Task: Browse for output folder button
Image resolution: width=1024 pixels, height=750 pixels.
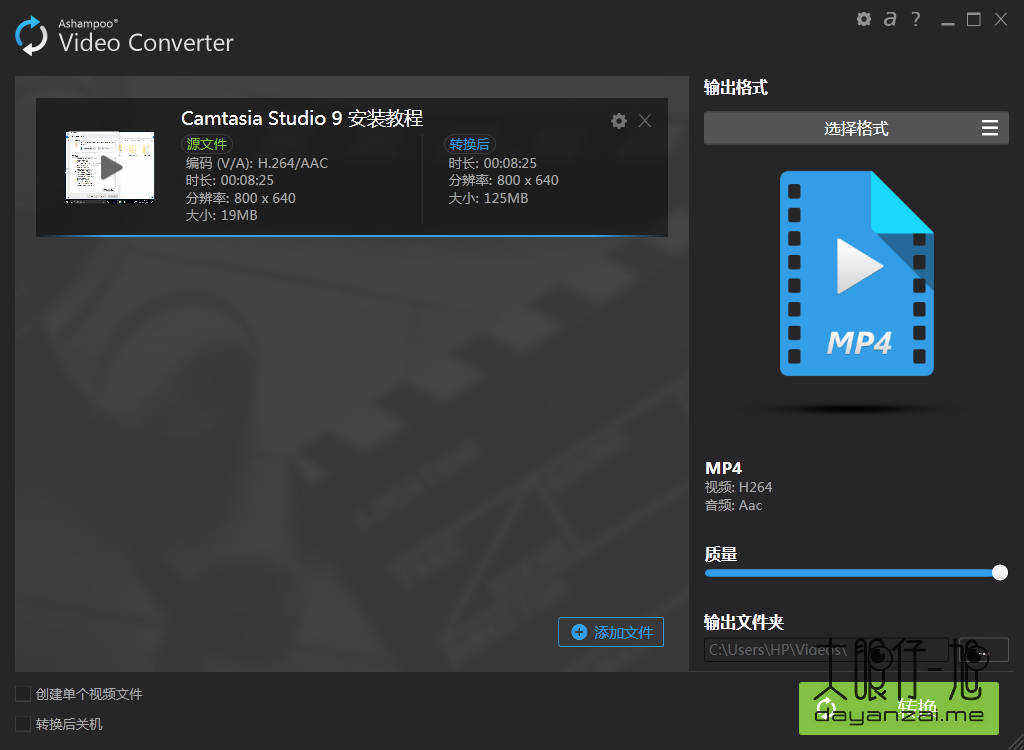Action: click(x=984, y=650)
